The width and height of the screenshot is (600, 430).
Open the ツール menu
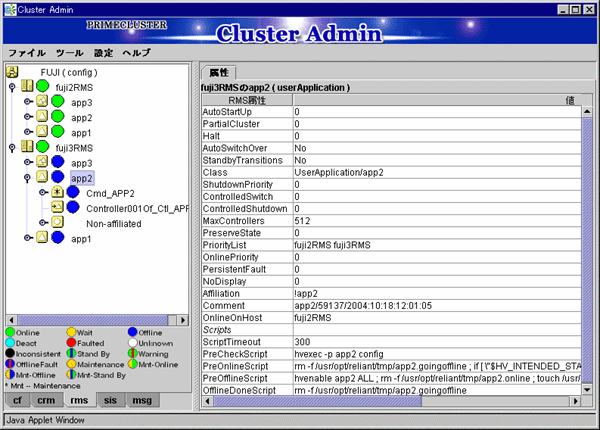pos(70,53)
